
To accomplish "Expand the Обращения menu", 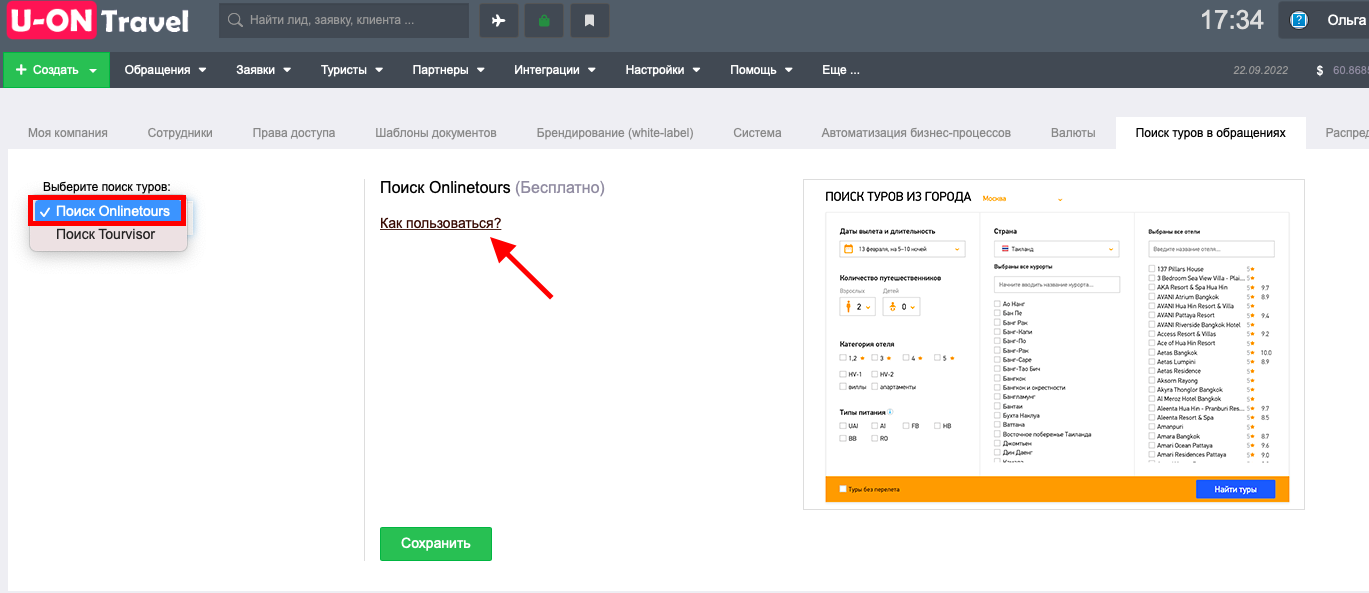I will tap(165, 70).
